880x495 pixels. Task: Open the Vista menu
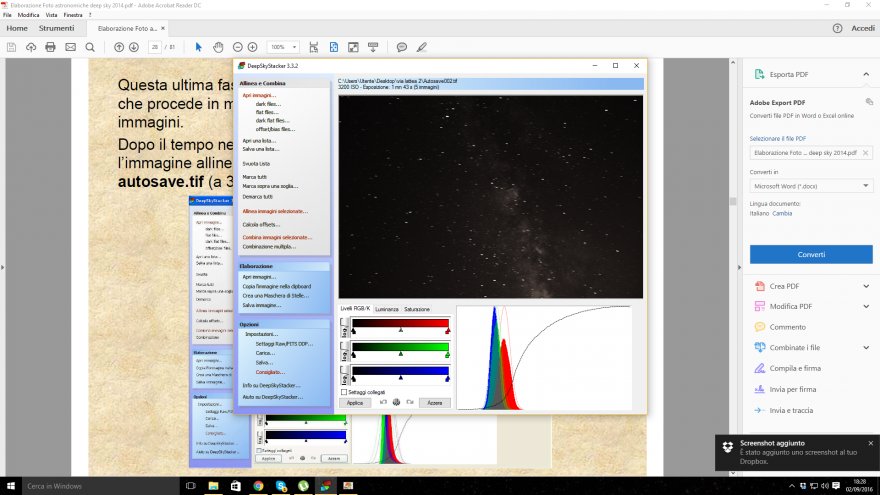click(51, 15)
